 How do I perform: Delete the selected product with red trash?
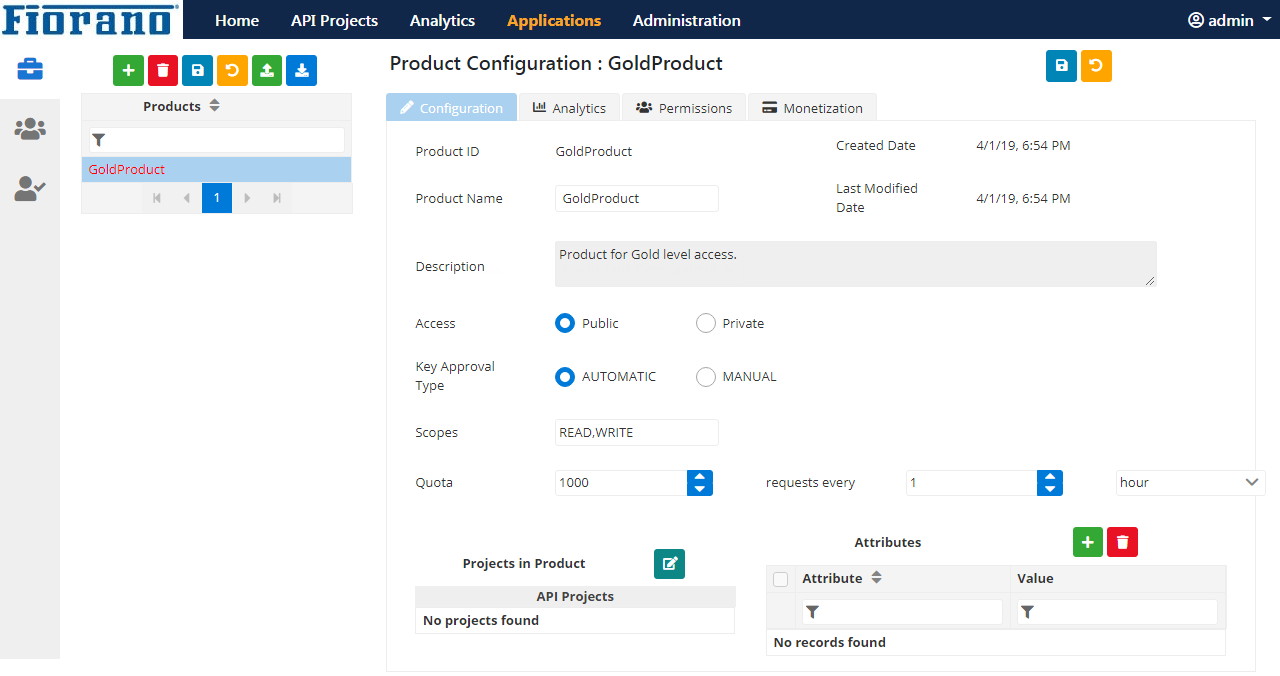point(163,70)
